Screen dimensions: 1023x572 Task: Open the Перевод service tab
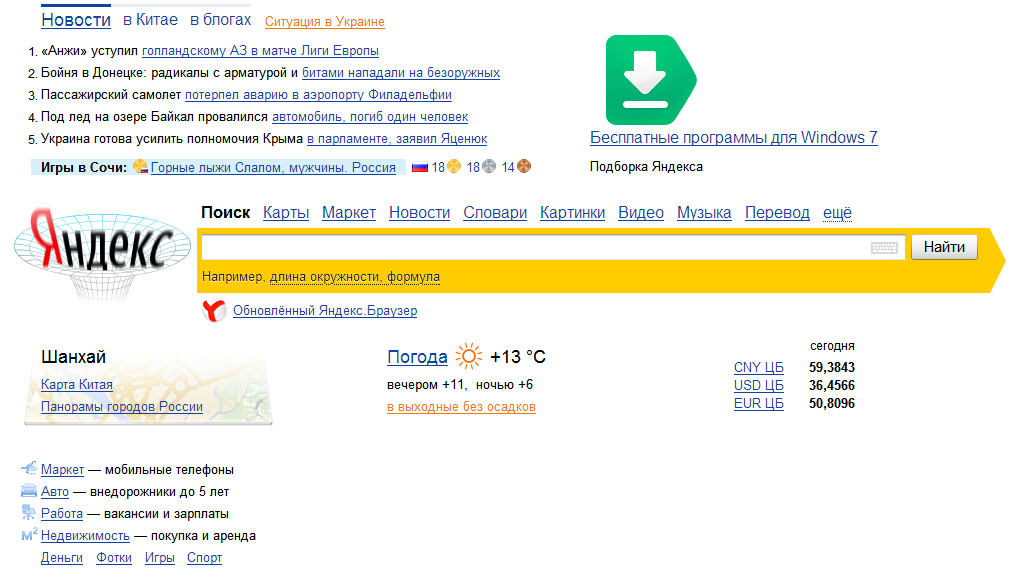point(777,213)
